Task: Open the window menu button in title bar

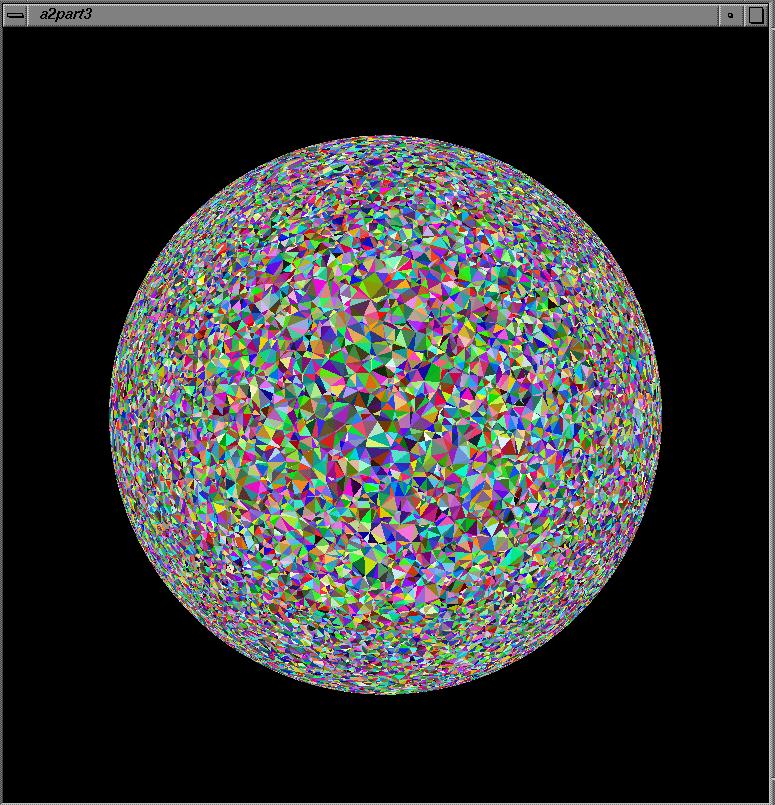Action: coord(15,15)
